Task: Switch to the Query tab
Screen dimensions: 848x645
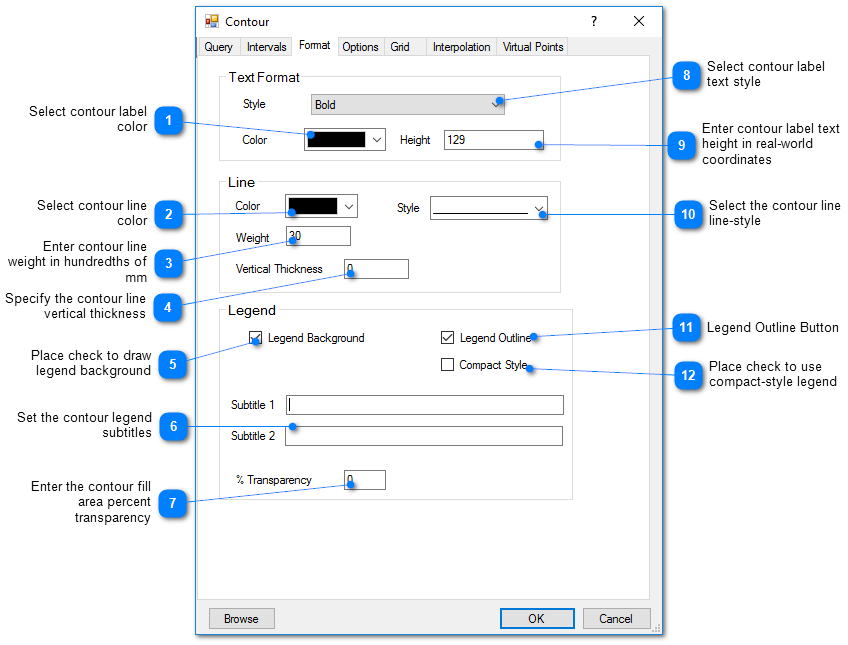Action: click(x=218, y=47)
